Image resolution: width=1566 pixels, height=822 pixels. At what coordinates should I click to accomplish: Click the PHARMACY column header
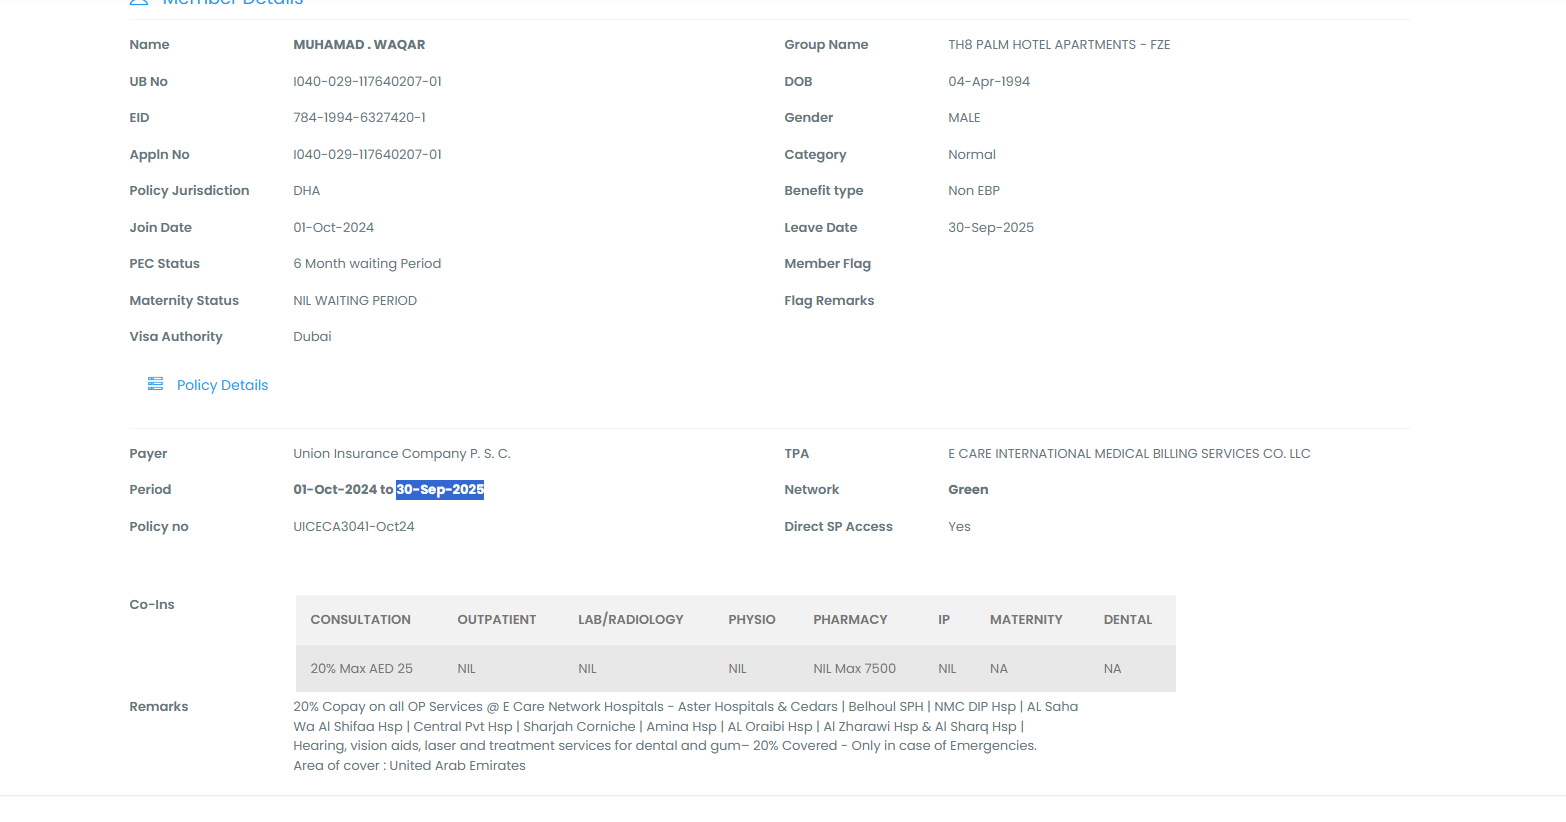tap(850, 620)
